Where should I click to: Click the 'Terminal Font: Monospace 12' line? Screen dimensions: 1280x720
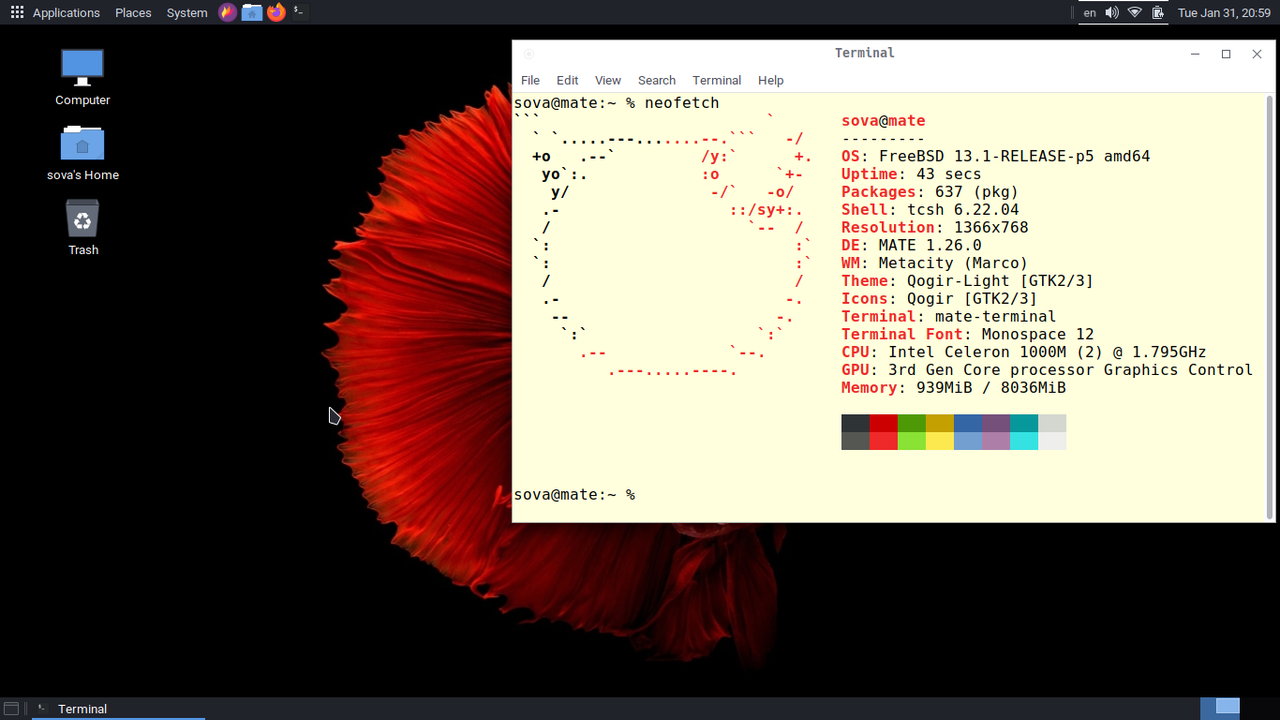coord(967,334)
